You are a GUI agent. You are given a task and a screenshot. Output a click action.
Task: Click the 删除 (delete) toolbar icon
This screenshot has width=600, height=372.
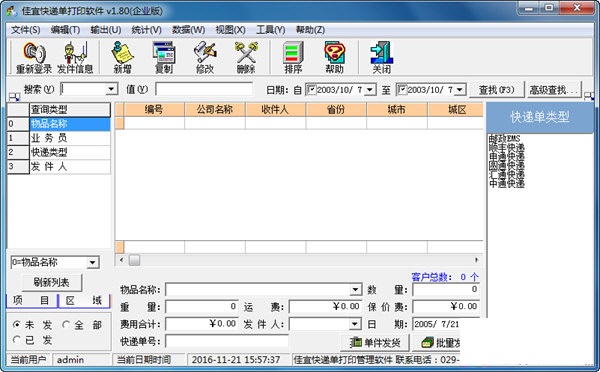pos(246,57)
